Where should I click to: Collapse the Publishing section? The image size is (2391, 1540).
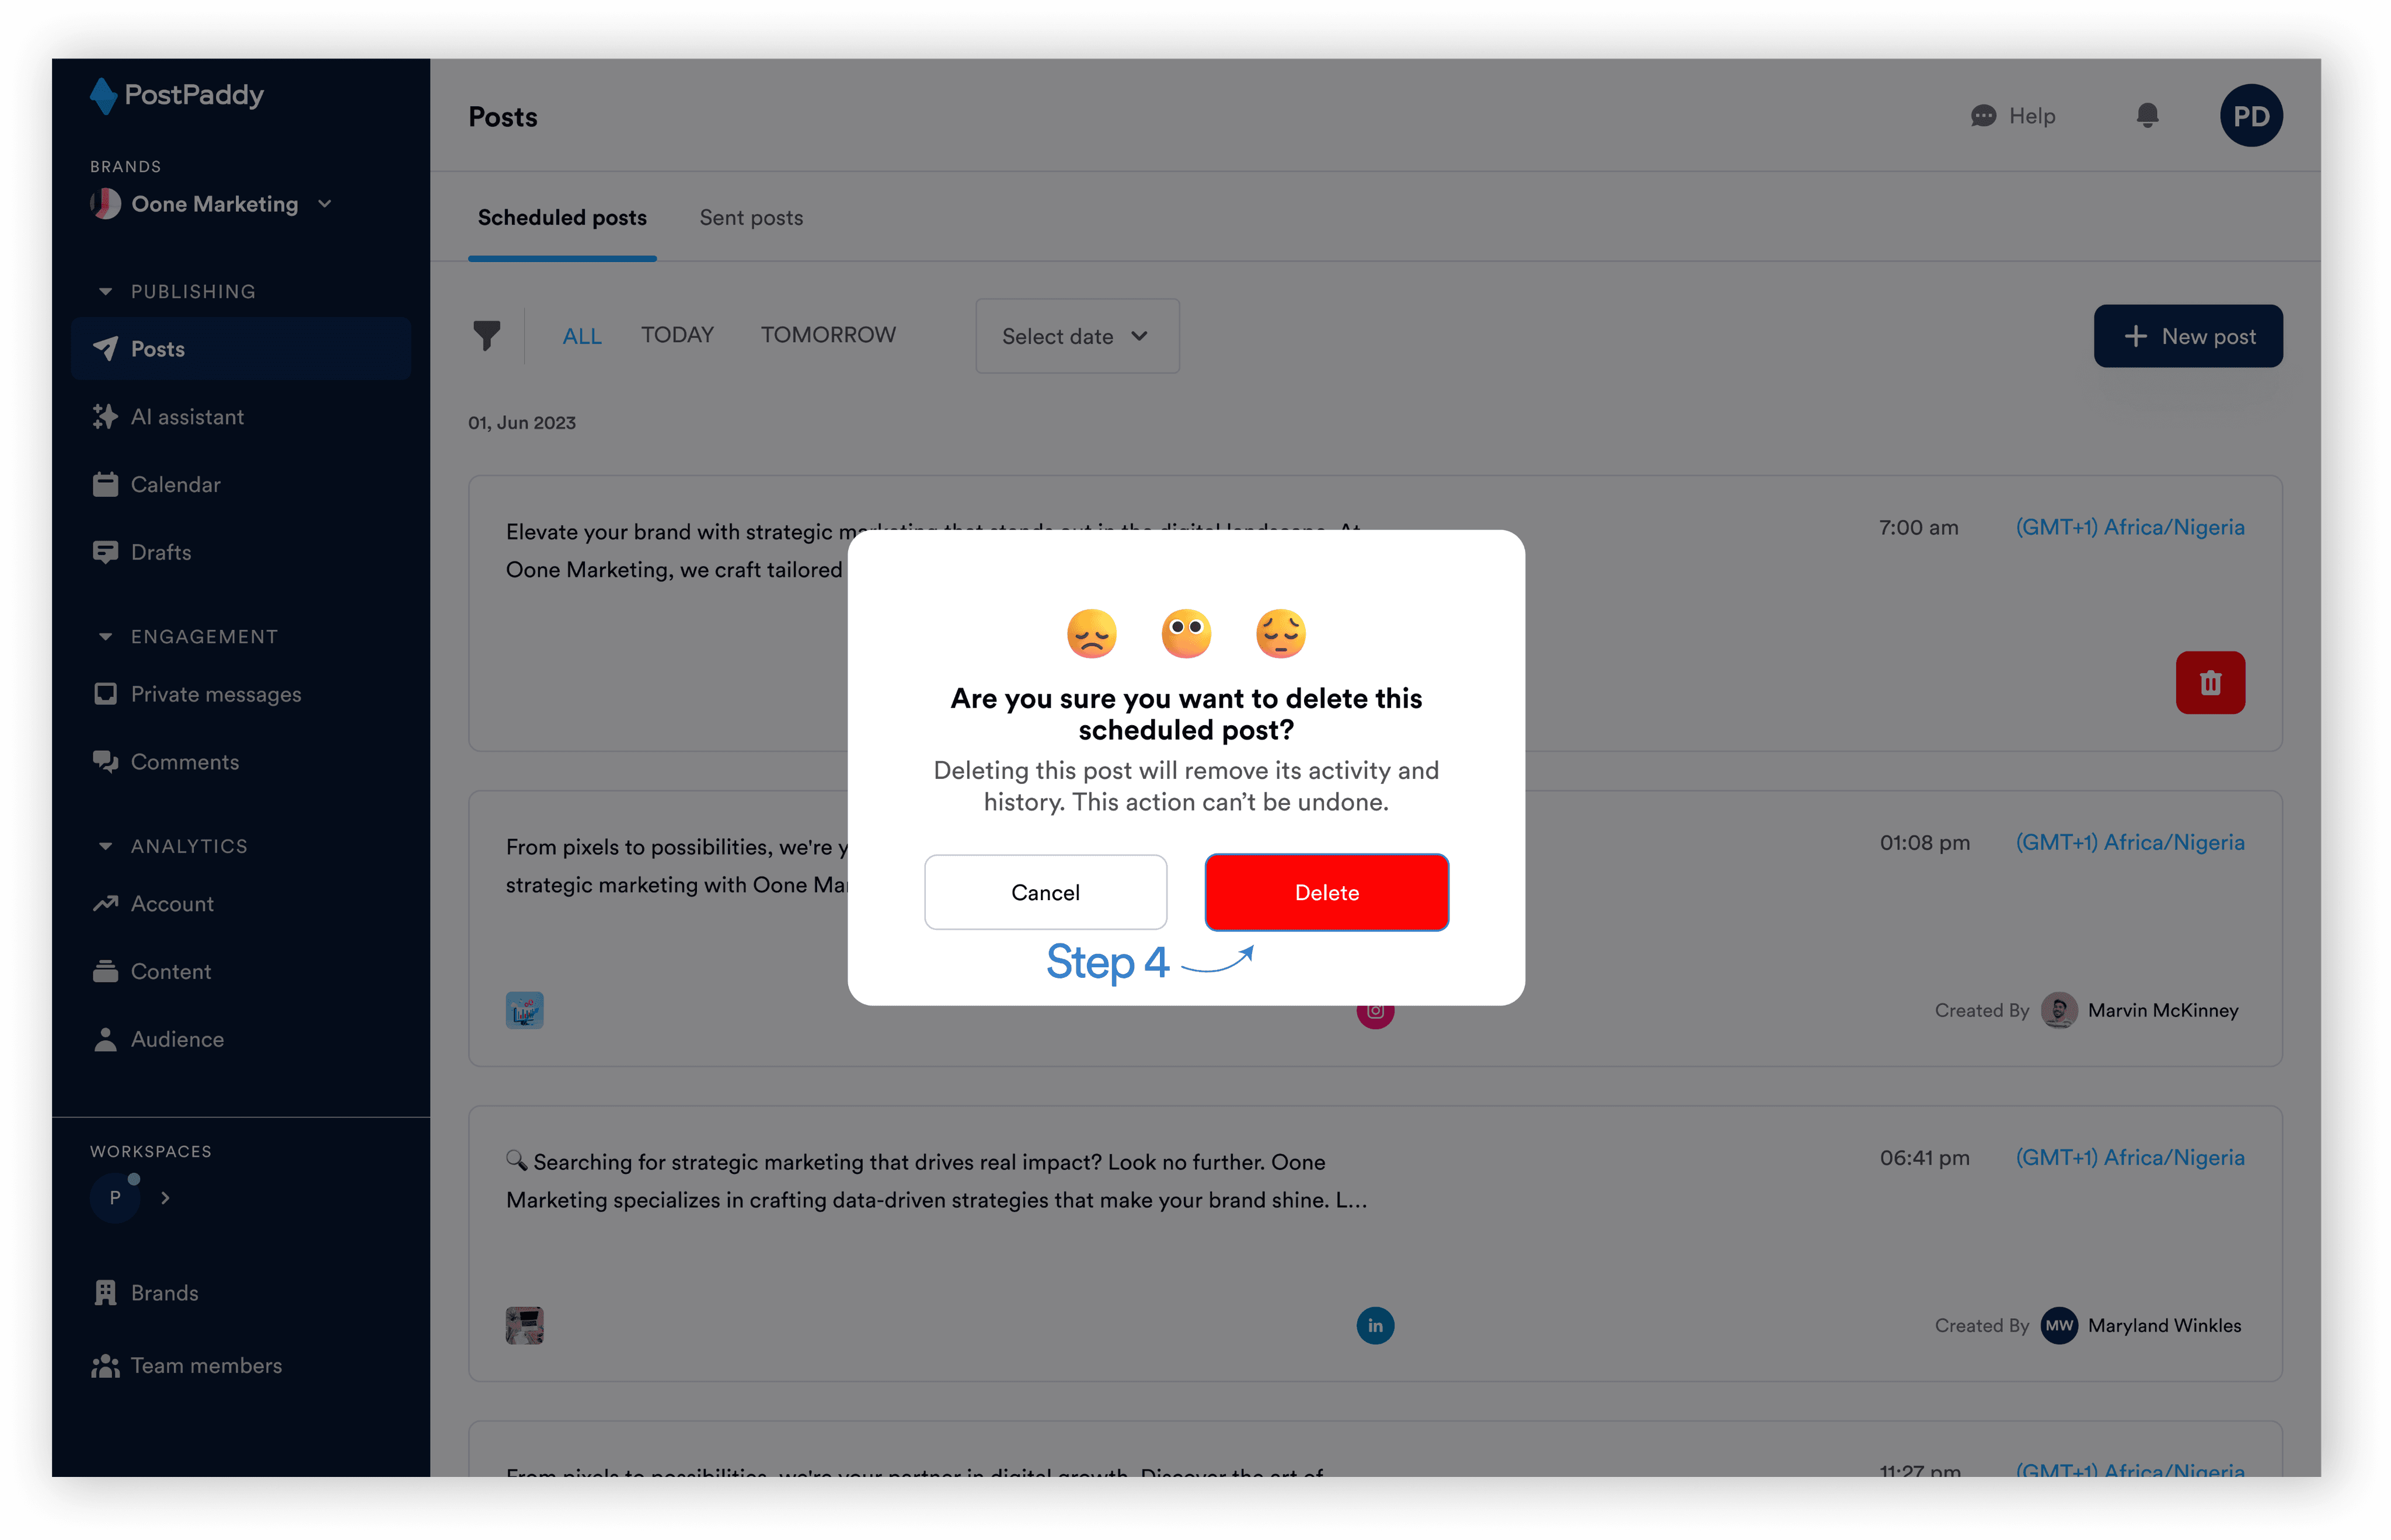pos(105,292)
